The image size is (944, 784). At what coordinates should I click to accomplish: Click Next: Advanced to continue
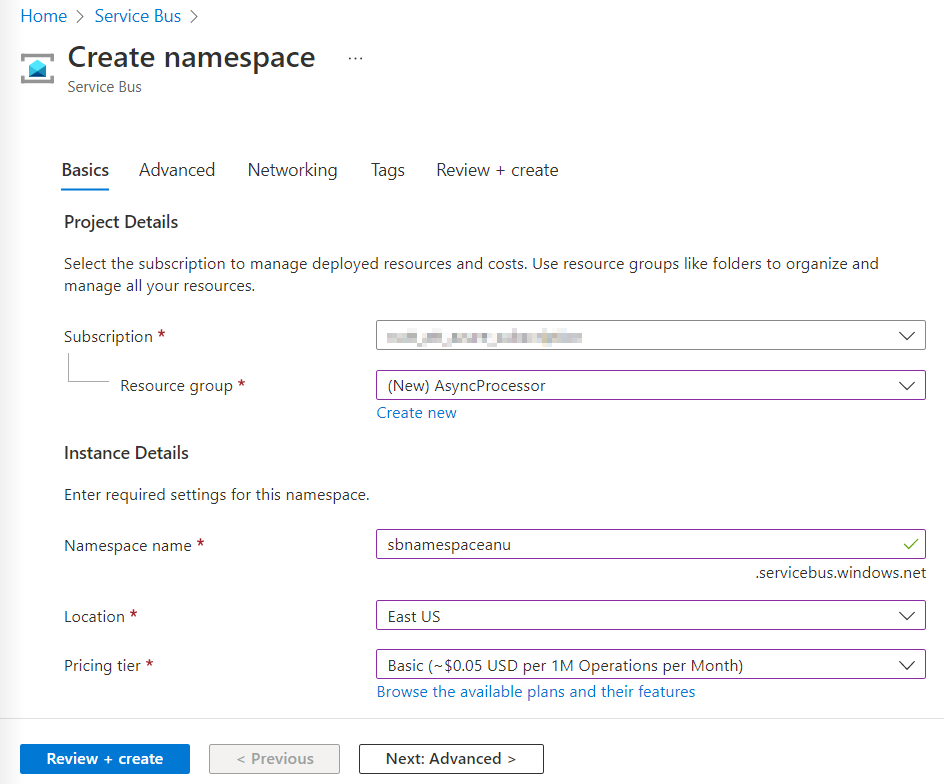[451, 758]
